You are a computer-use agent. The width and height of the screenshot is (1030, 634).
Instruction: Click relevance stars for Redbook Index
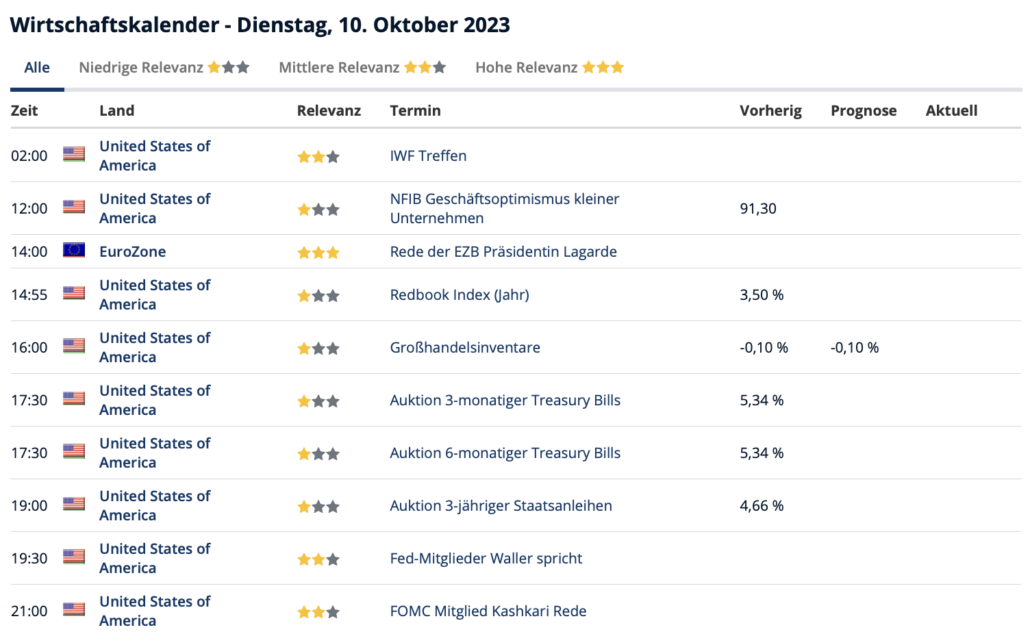[x=319, y=296]
